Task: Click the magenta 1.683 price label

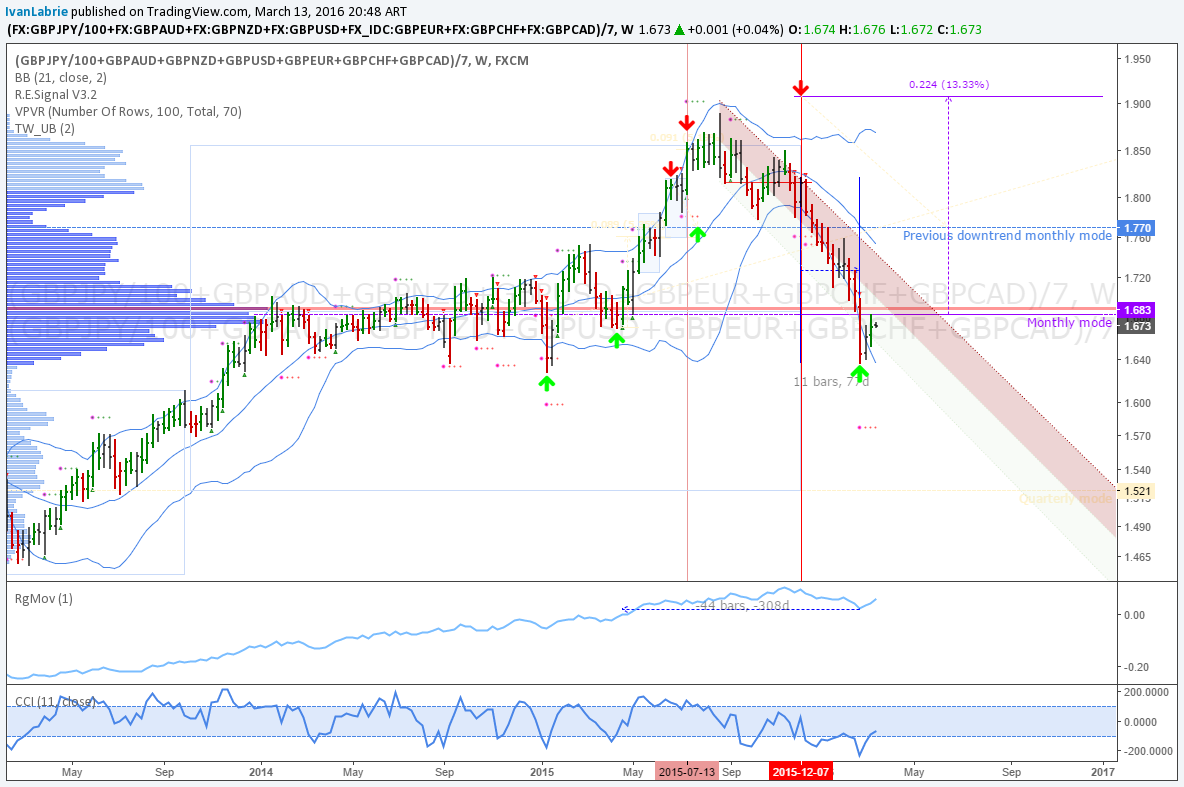Action: click(1136, 310)
